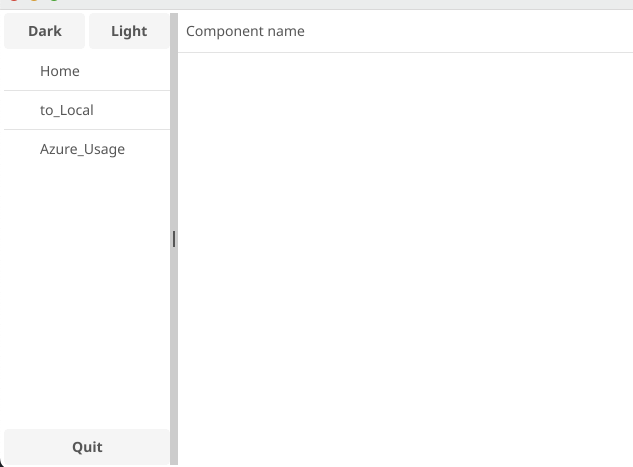Maximize the window with the green button
633x467 pixels.
coord(54,0)
